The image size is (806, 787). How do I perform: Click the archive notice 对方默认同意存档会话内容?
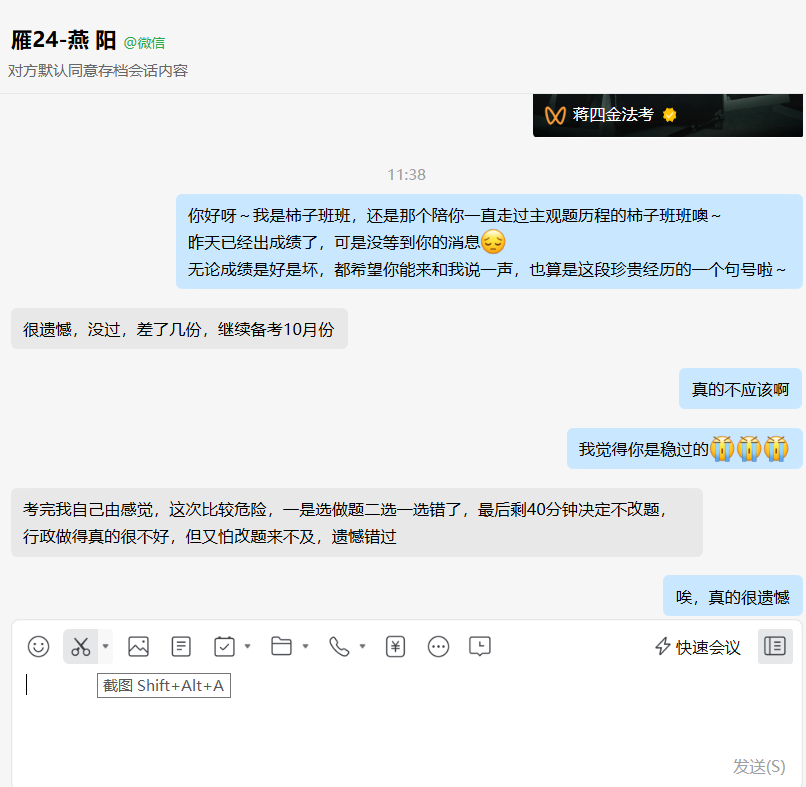click(98, 70)
